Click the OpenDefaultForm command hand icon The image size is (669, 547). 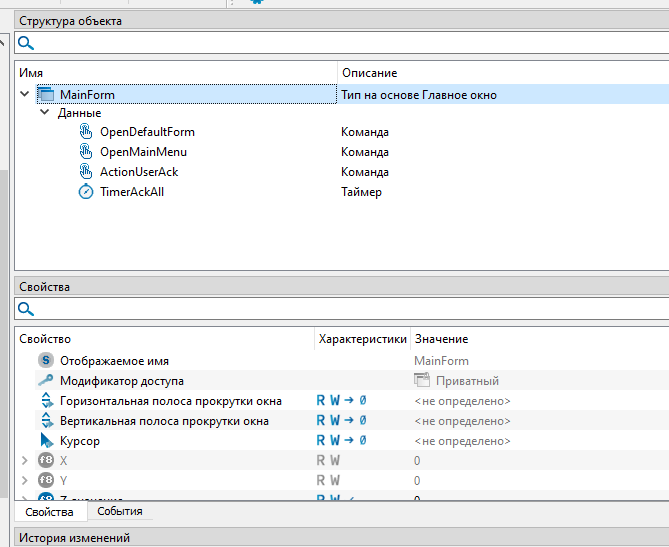click(x=86, y=132)
